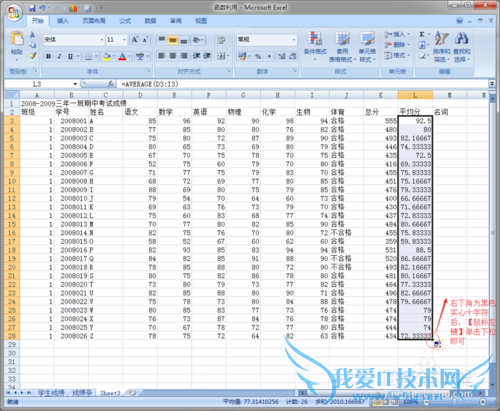Switch to the 审阅 ribbon tab

(x=176, y=21)
